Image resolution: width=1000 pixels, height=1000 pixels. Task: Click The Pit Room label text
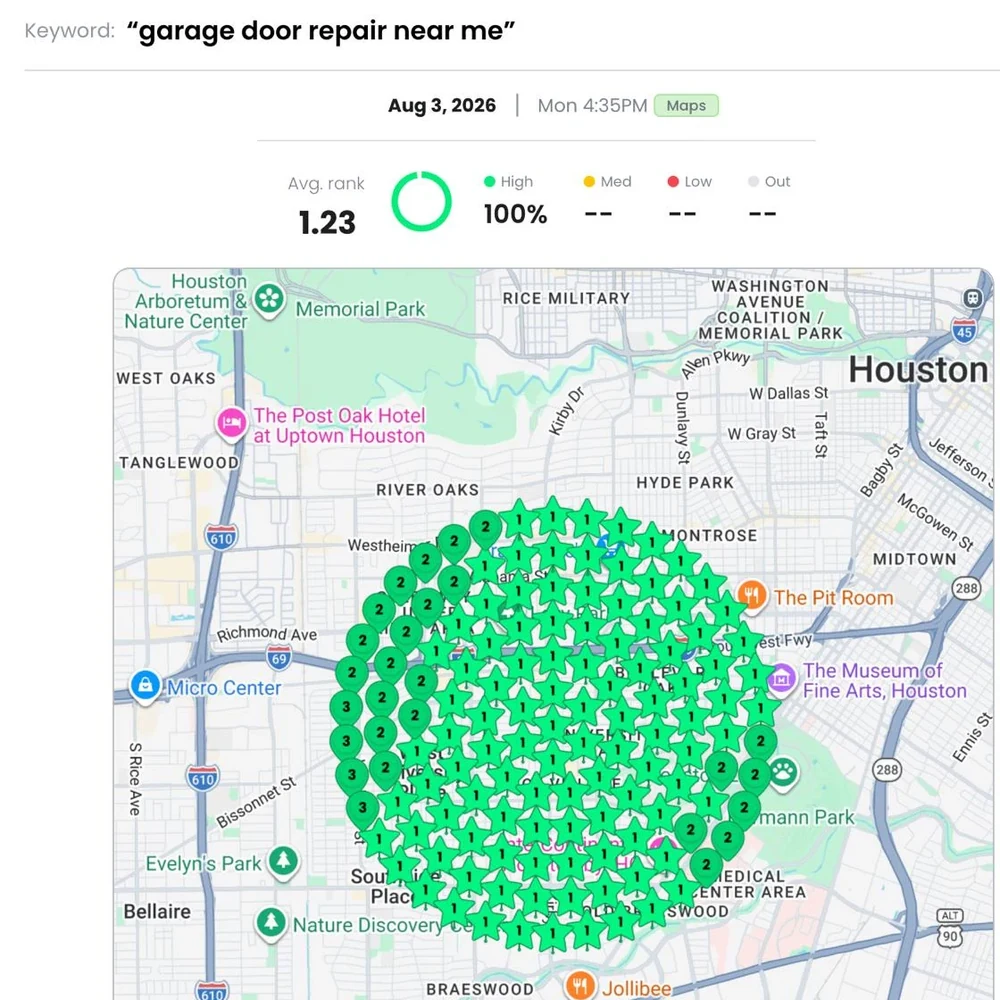coord(834,598)
